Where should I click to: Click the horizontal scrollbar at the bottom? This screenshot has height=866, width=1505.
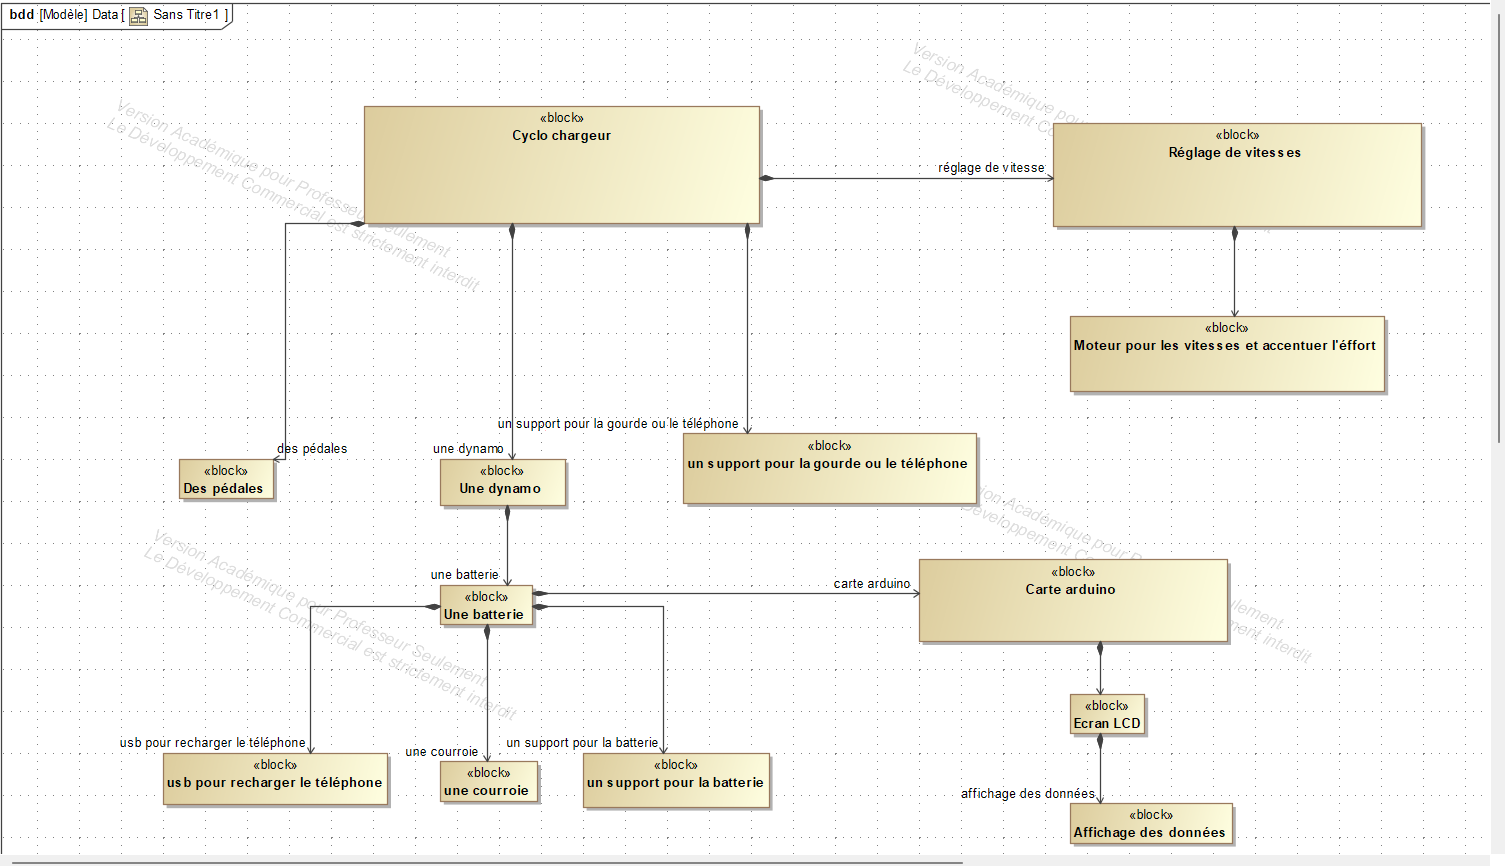(x=480, y=861)
